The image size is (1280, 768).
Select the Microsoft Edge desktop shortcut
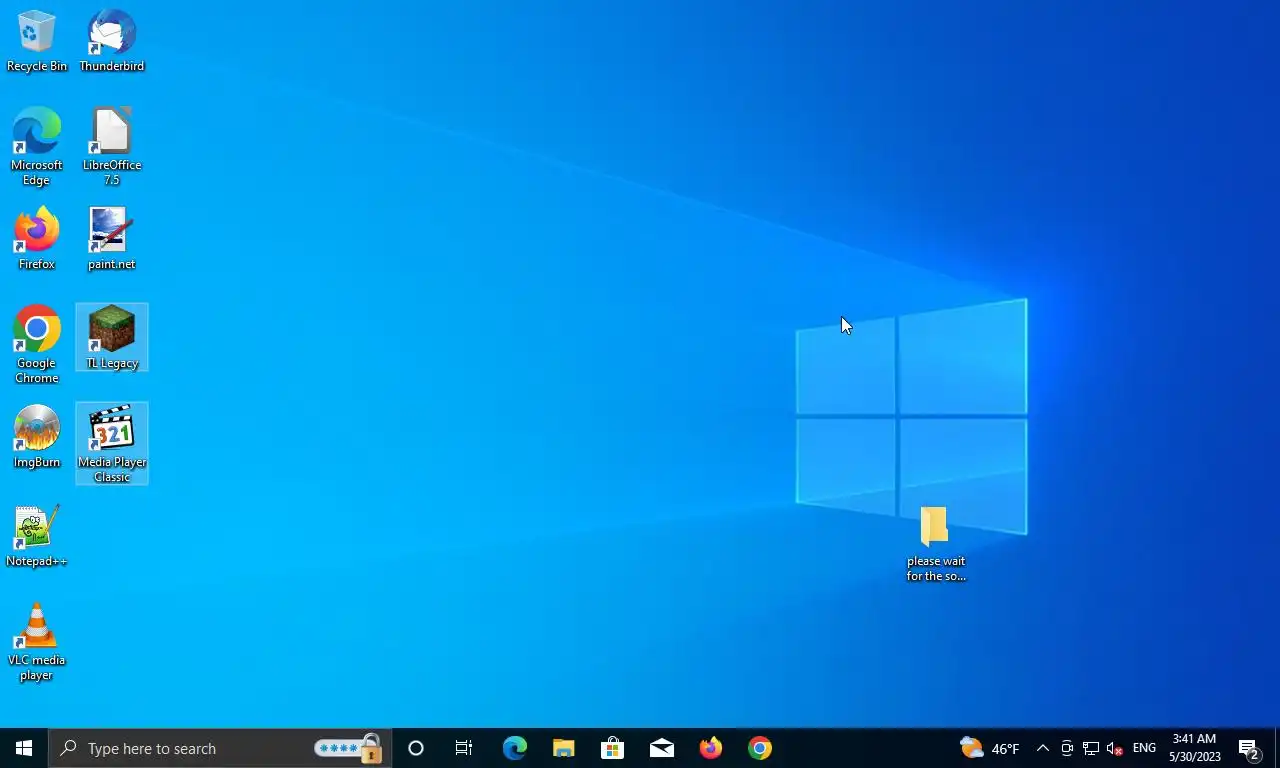tap(37, 147)
